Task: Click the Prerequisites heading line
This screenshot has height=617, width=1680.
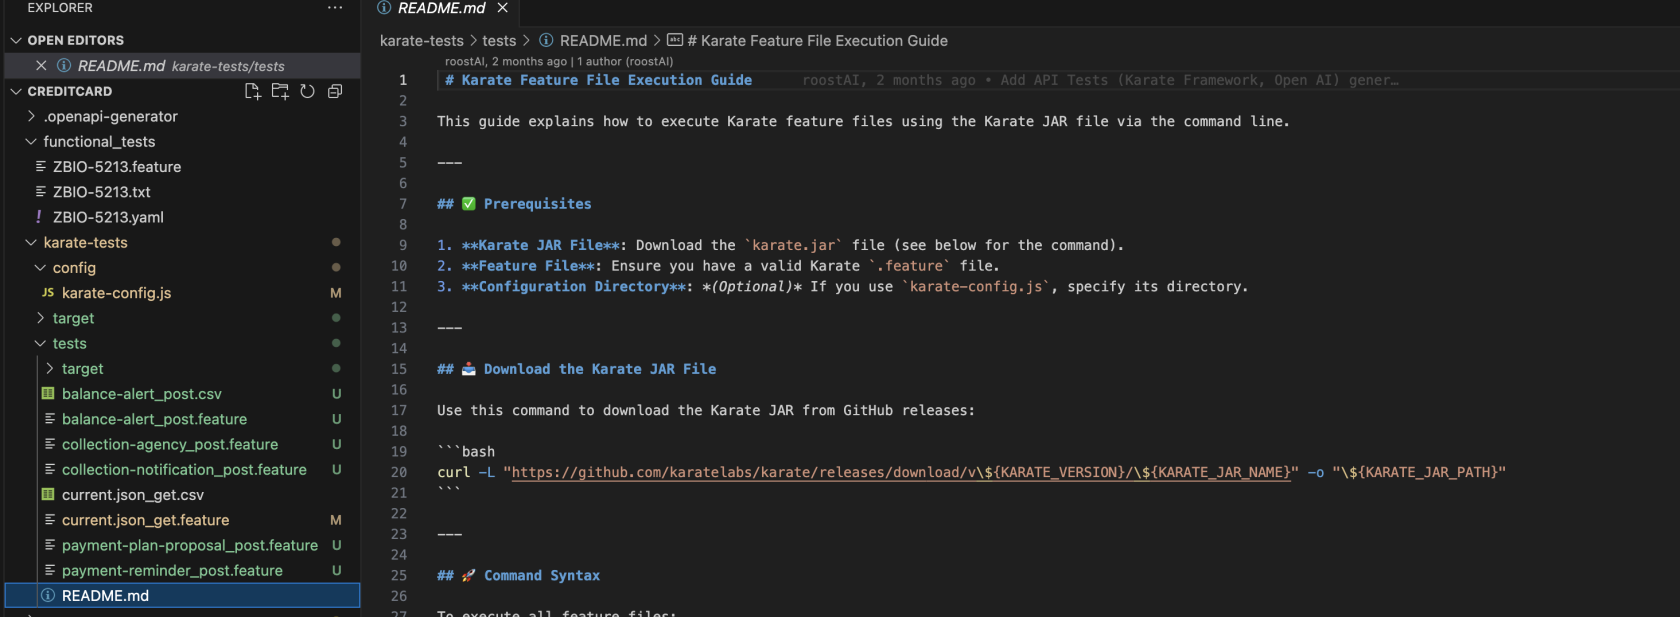Action: (x=514, y=204)
